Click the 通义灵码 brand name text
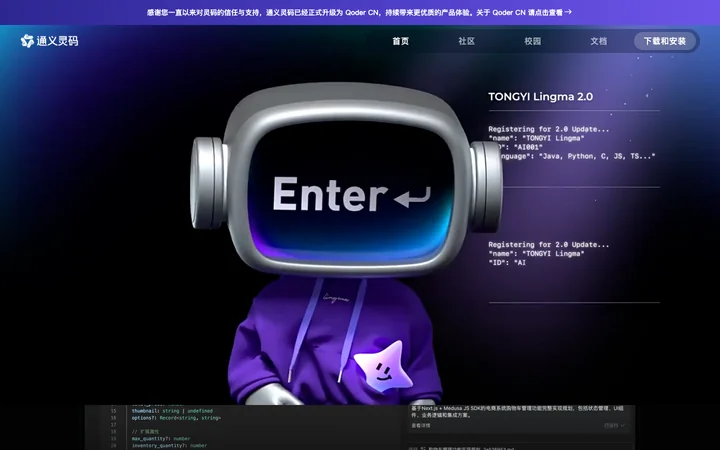720x450 pixels. [57, 41]
